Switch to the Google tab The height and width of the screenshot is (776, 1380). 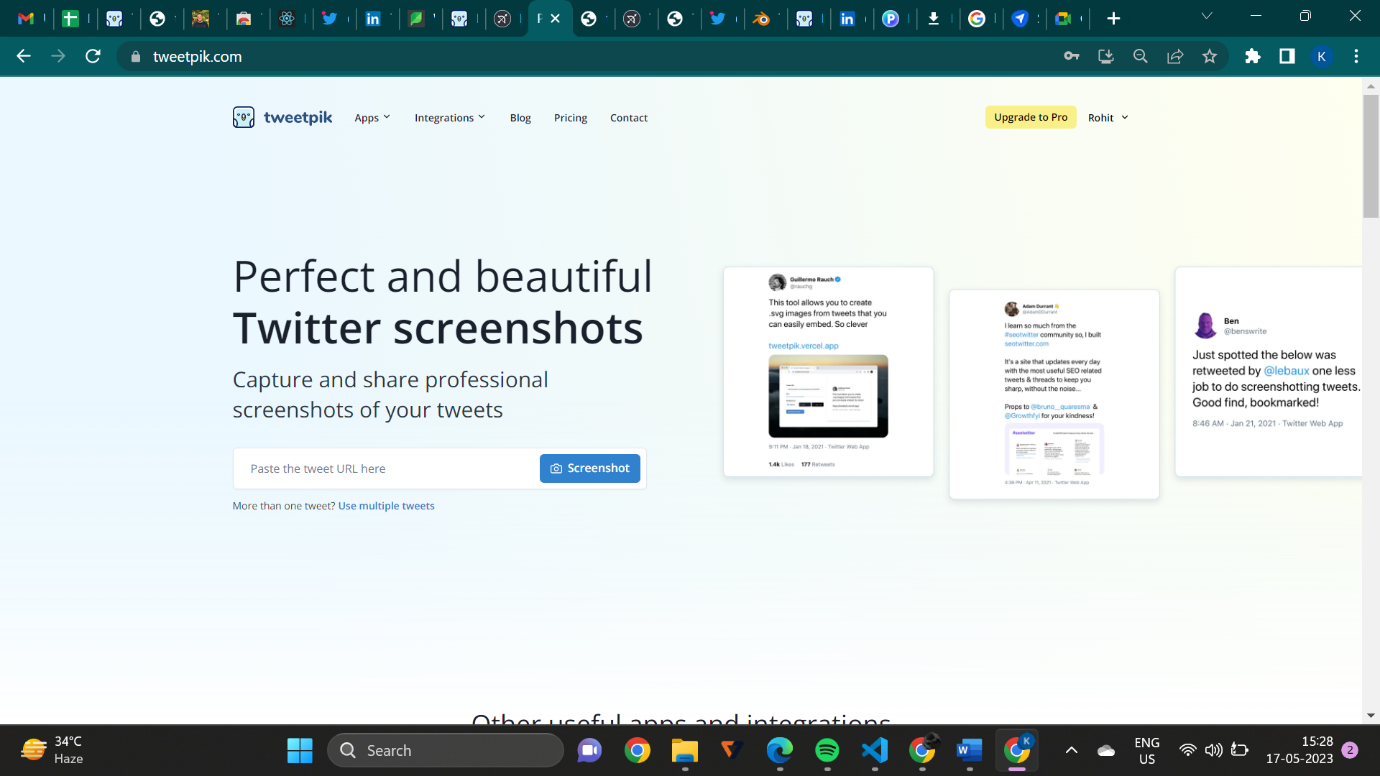click(977, 18)
